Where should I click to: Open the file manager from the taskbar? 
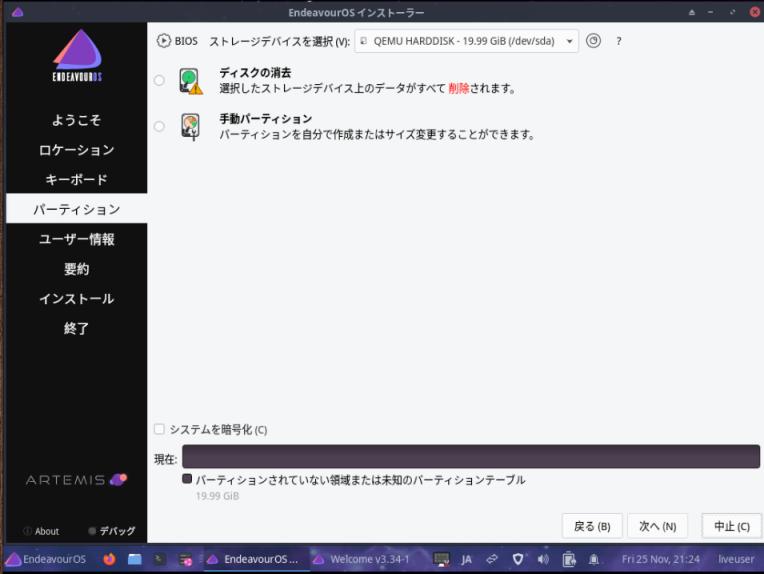point(134,559)
